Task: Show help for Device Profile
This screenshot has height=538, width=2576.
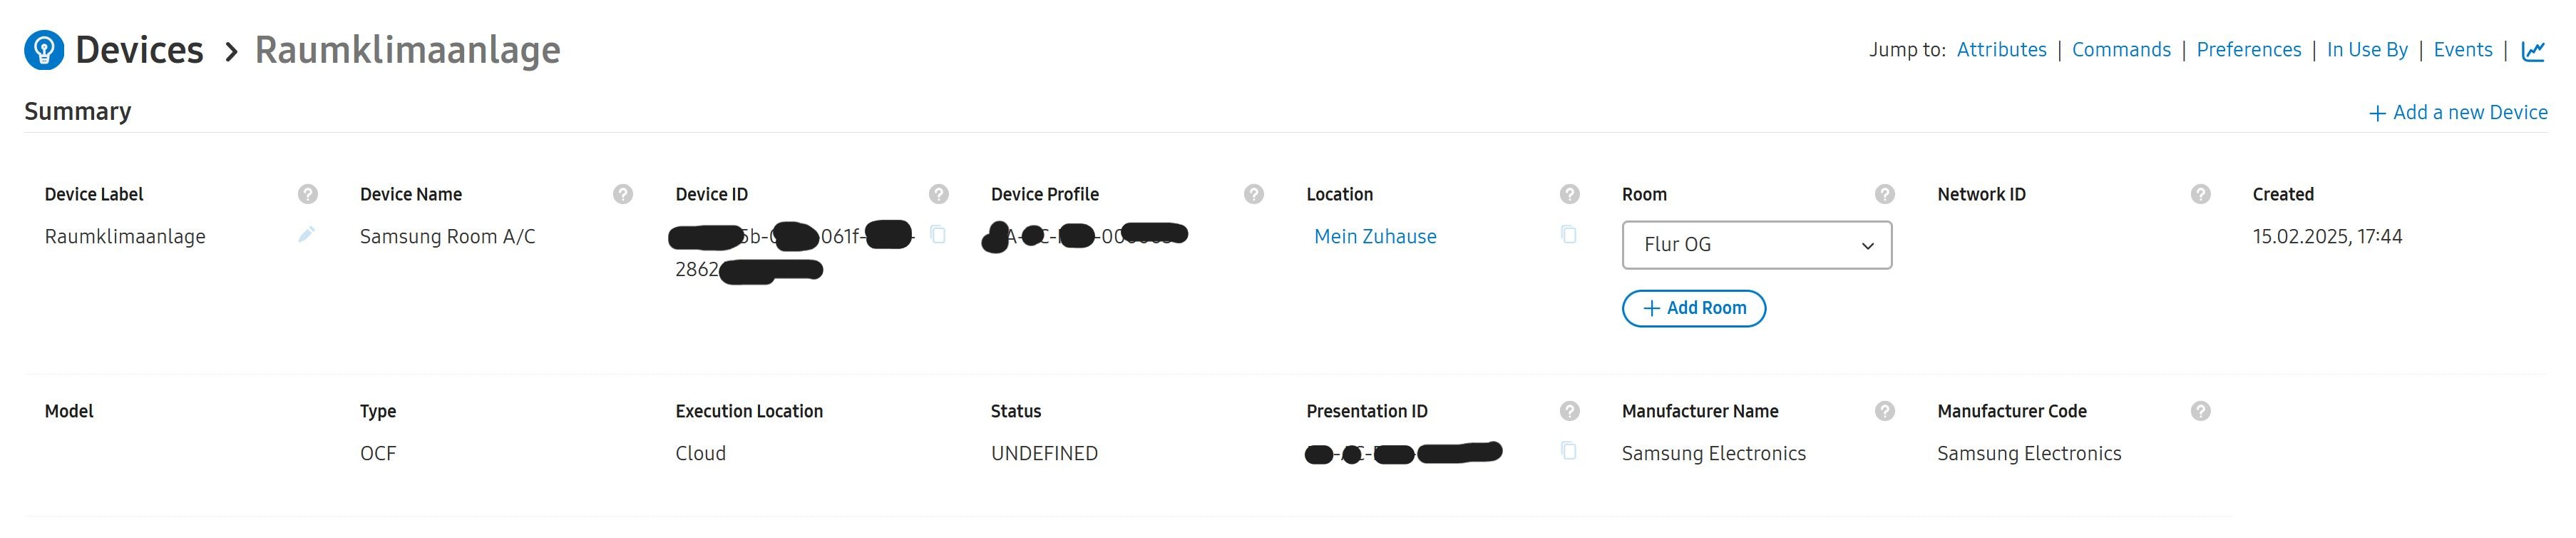Action: pos(1254,194)
